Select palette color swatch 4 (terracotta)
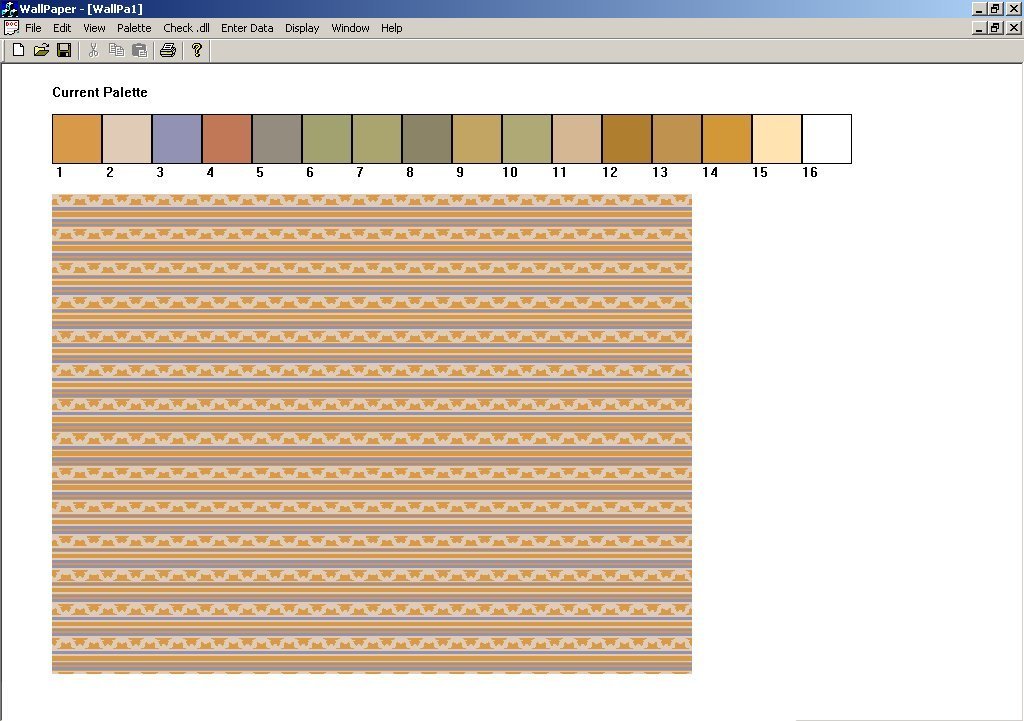1024x721 pixels. pyautogui.click(x=227, y=139)
